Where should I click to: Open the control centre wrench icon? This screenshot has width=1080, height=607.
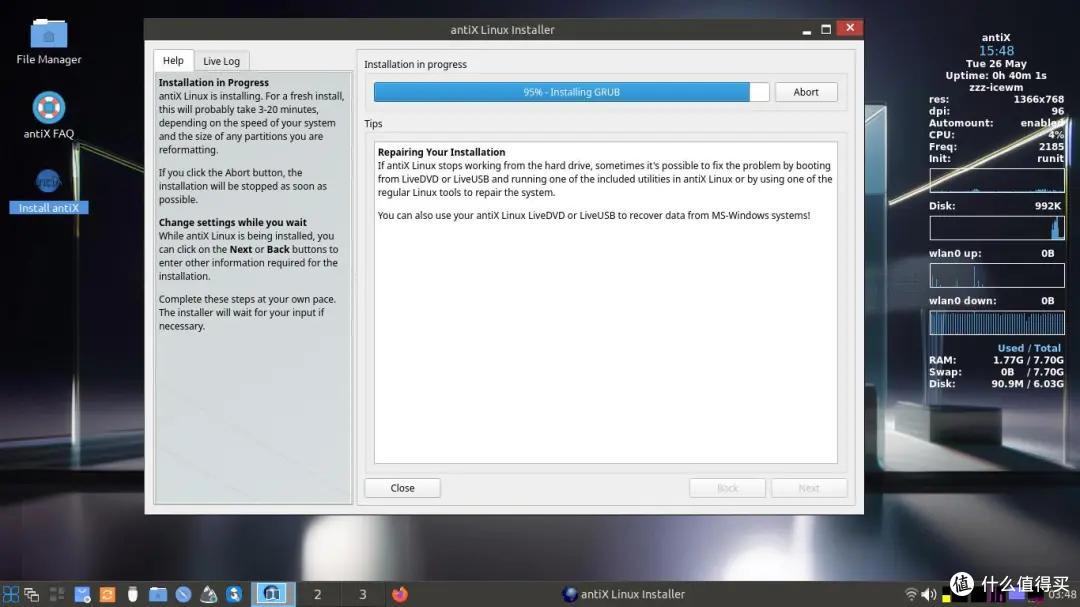[234, 594]
